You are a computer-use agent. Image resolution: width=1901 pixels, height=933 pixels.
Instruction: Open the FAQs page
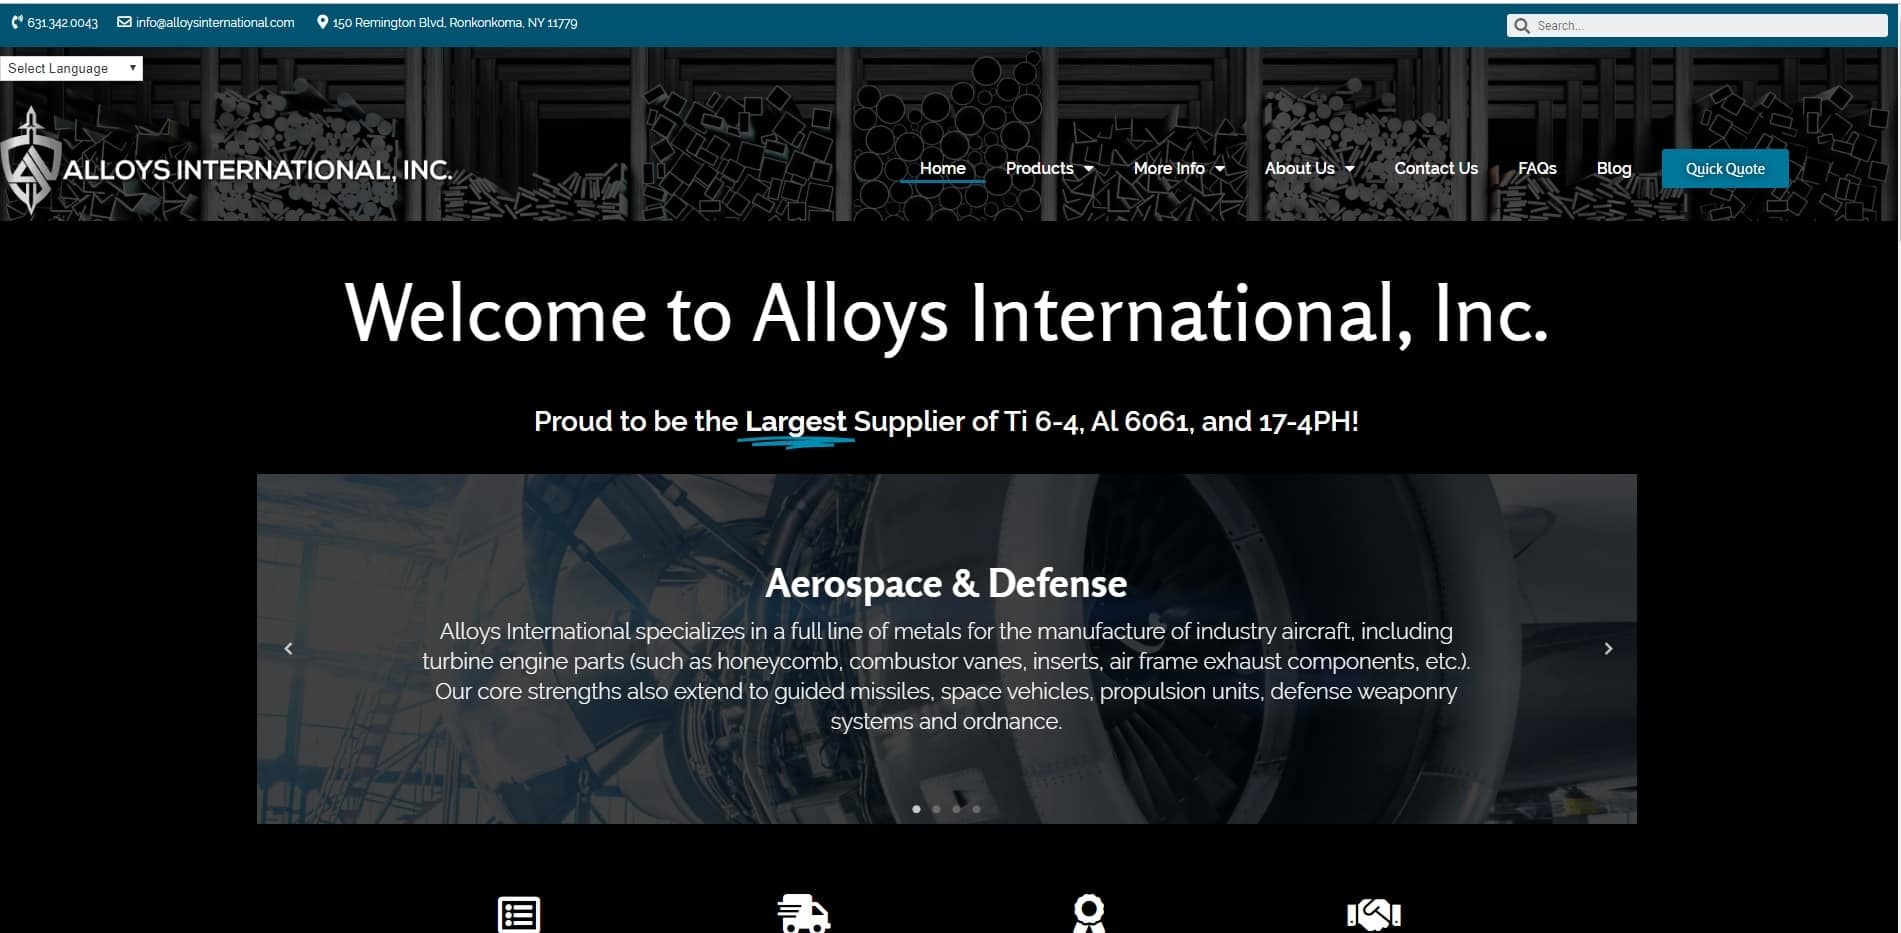[x=1537, y=168]
